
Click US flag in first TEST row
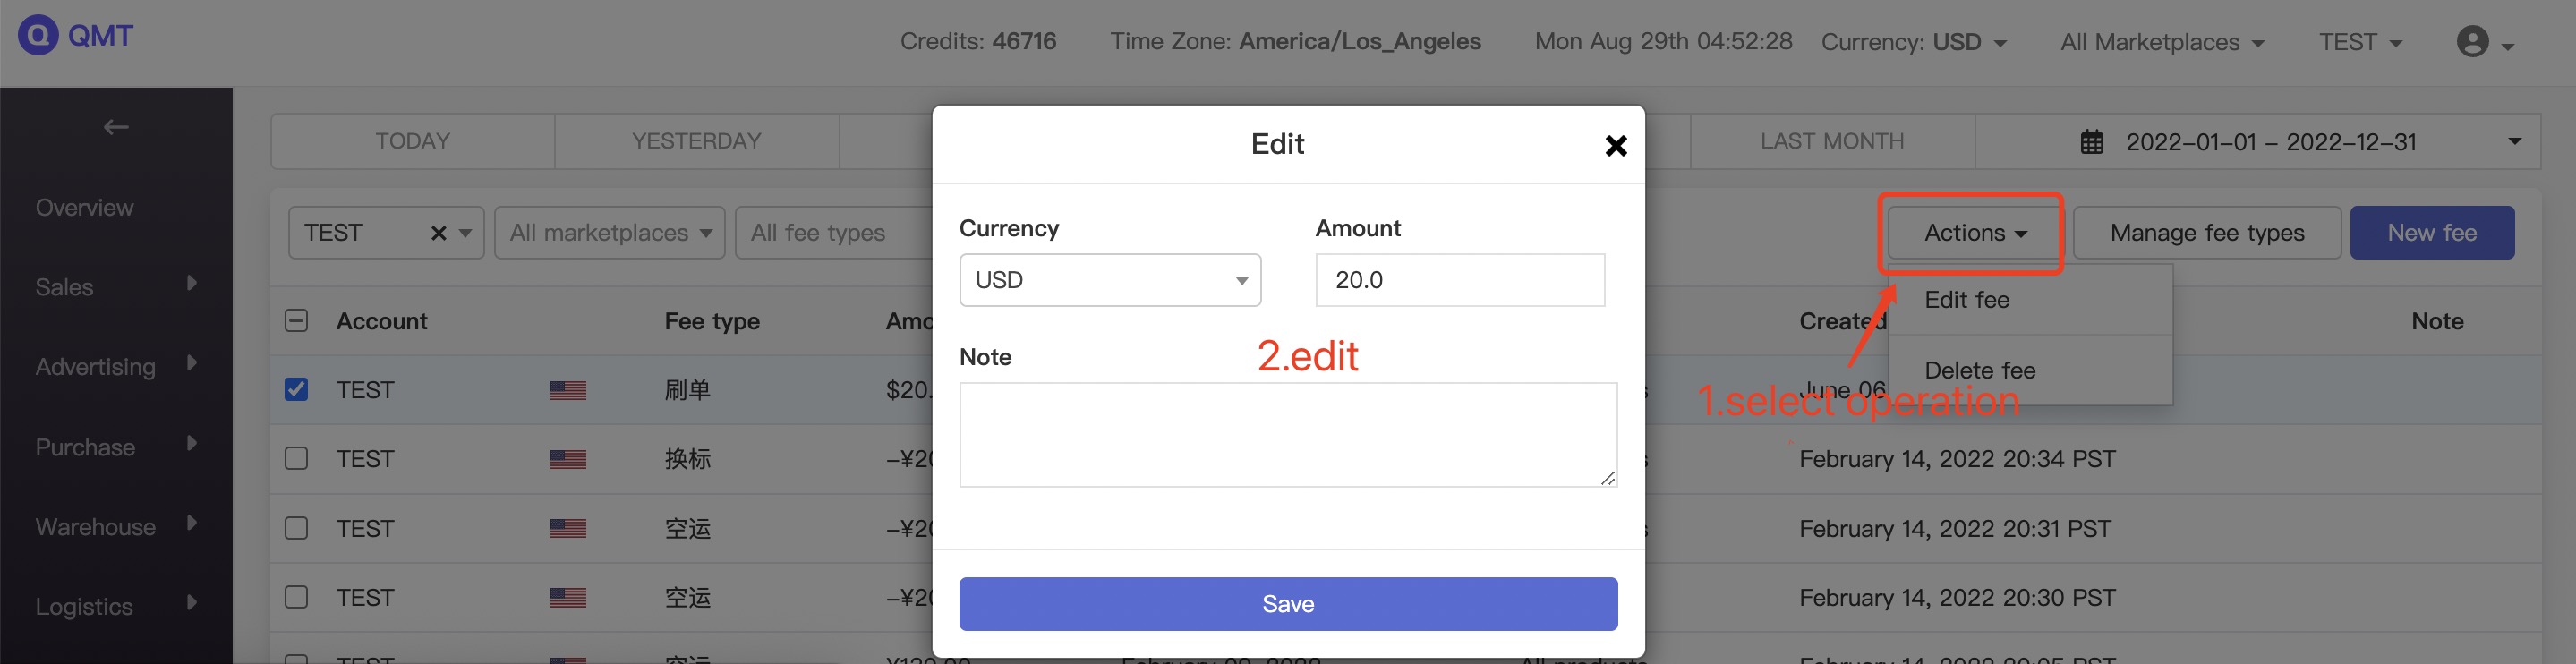point(568,390)
